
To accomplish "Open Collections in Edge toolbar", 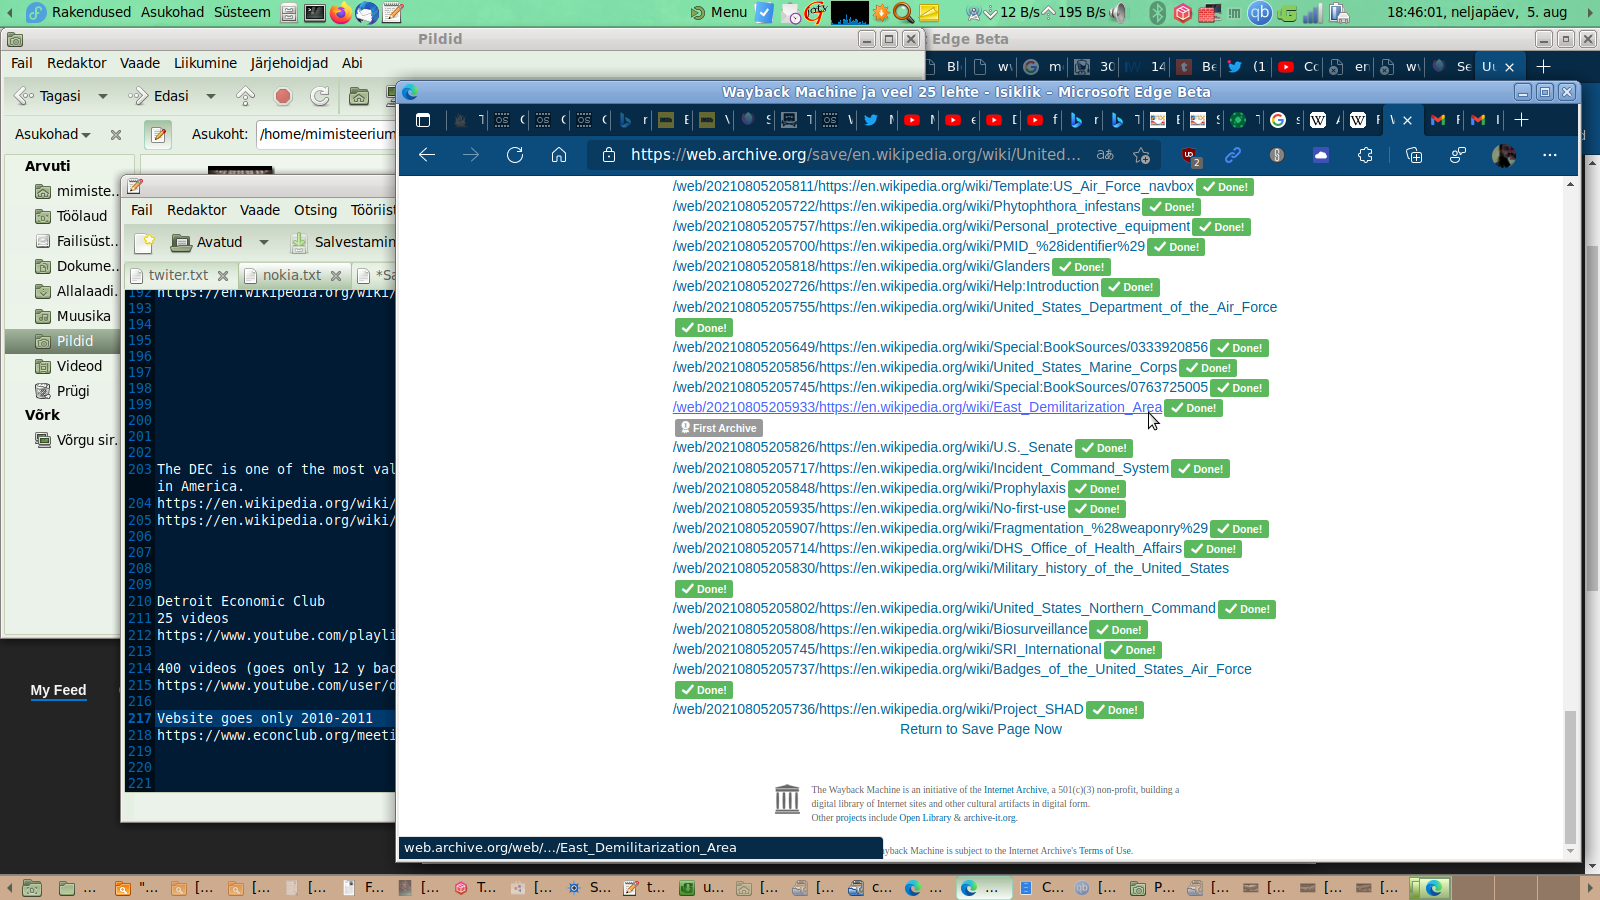I will (1414, 155).
